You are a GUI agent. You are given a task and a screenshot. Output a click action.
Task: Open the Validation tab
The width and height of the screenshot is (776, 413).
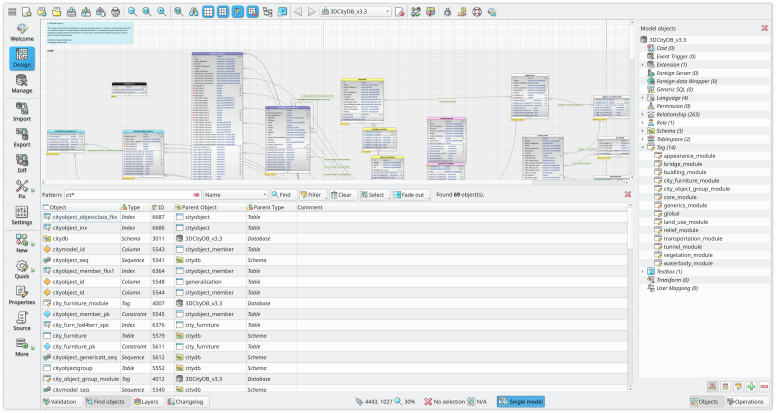[60, 402]
